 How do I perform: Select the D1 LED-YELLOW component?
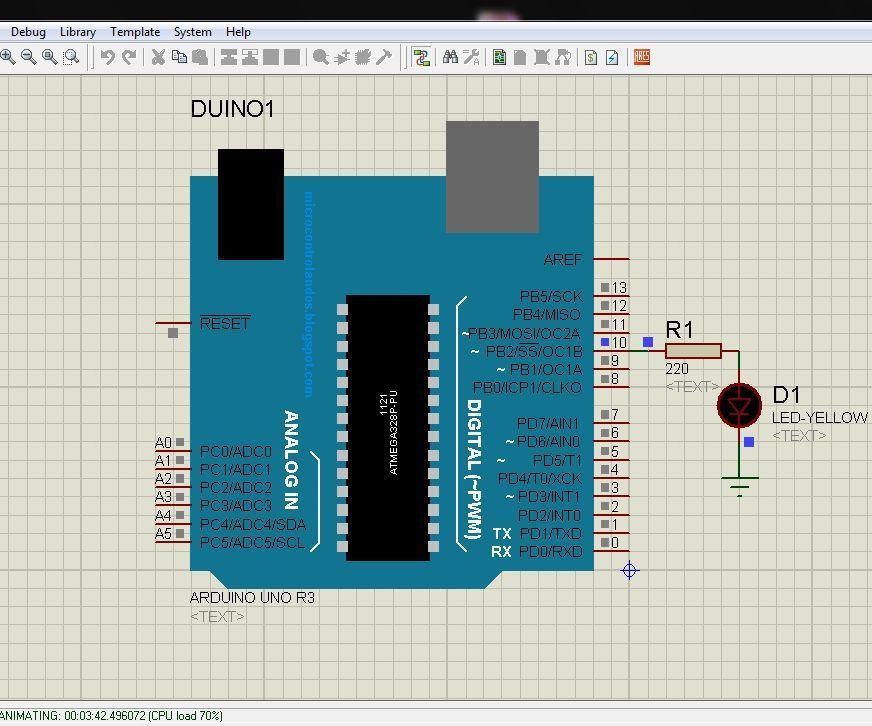pos(739,406)
